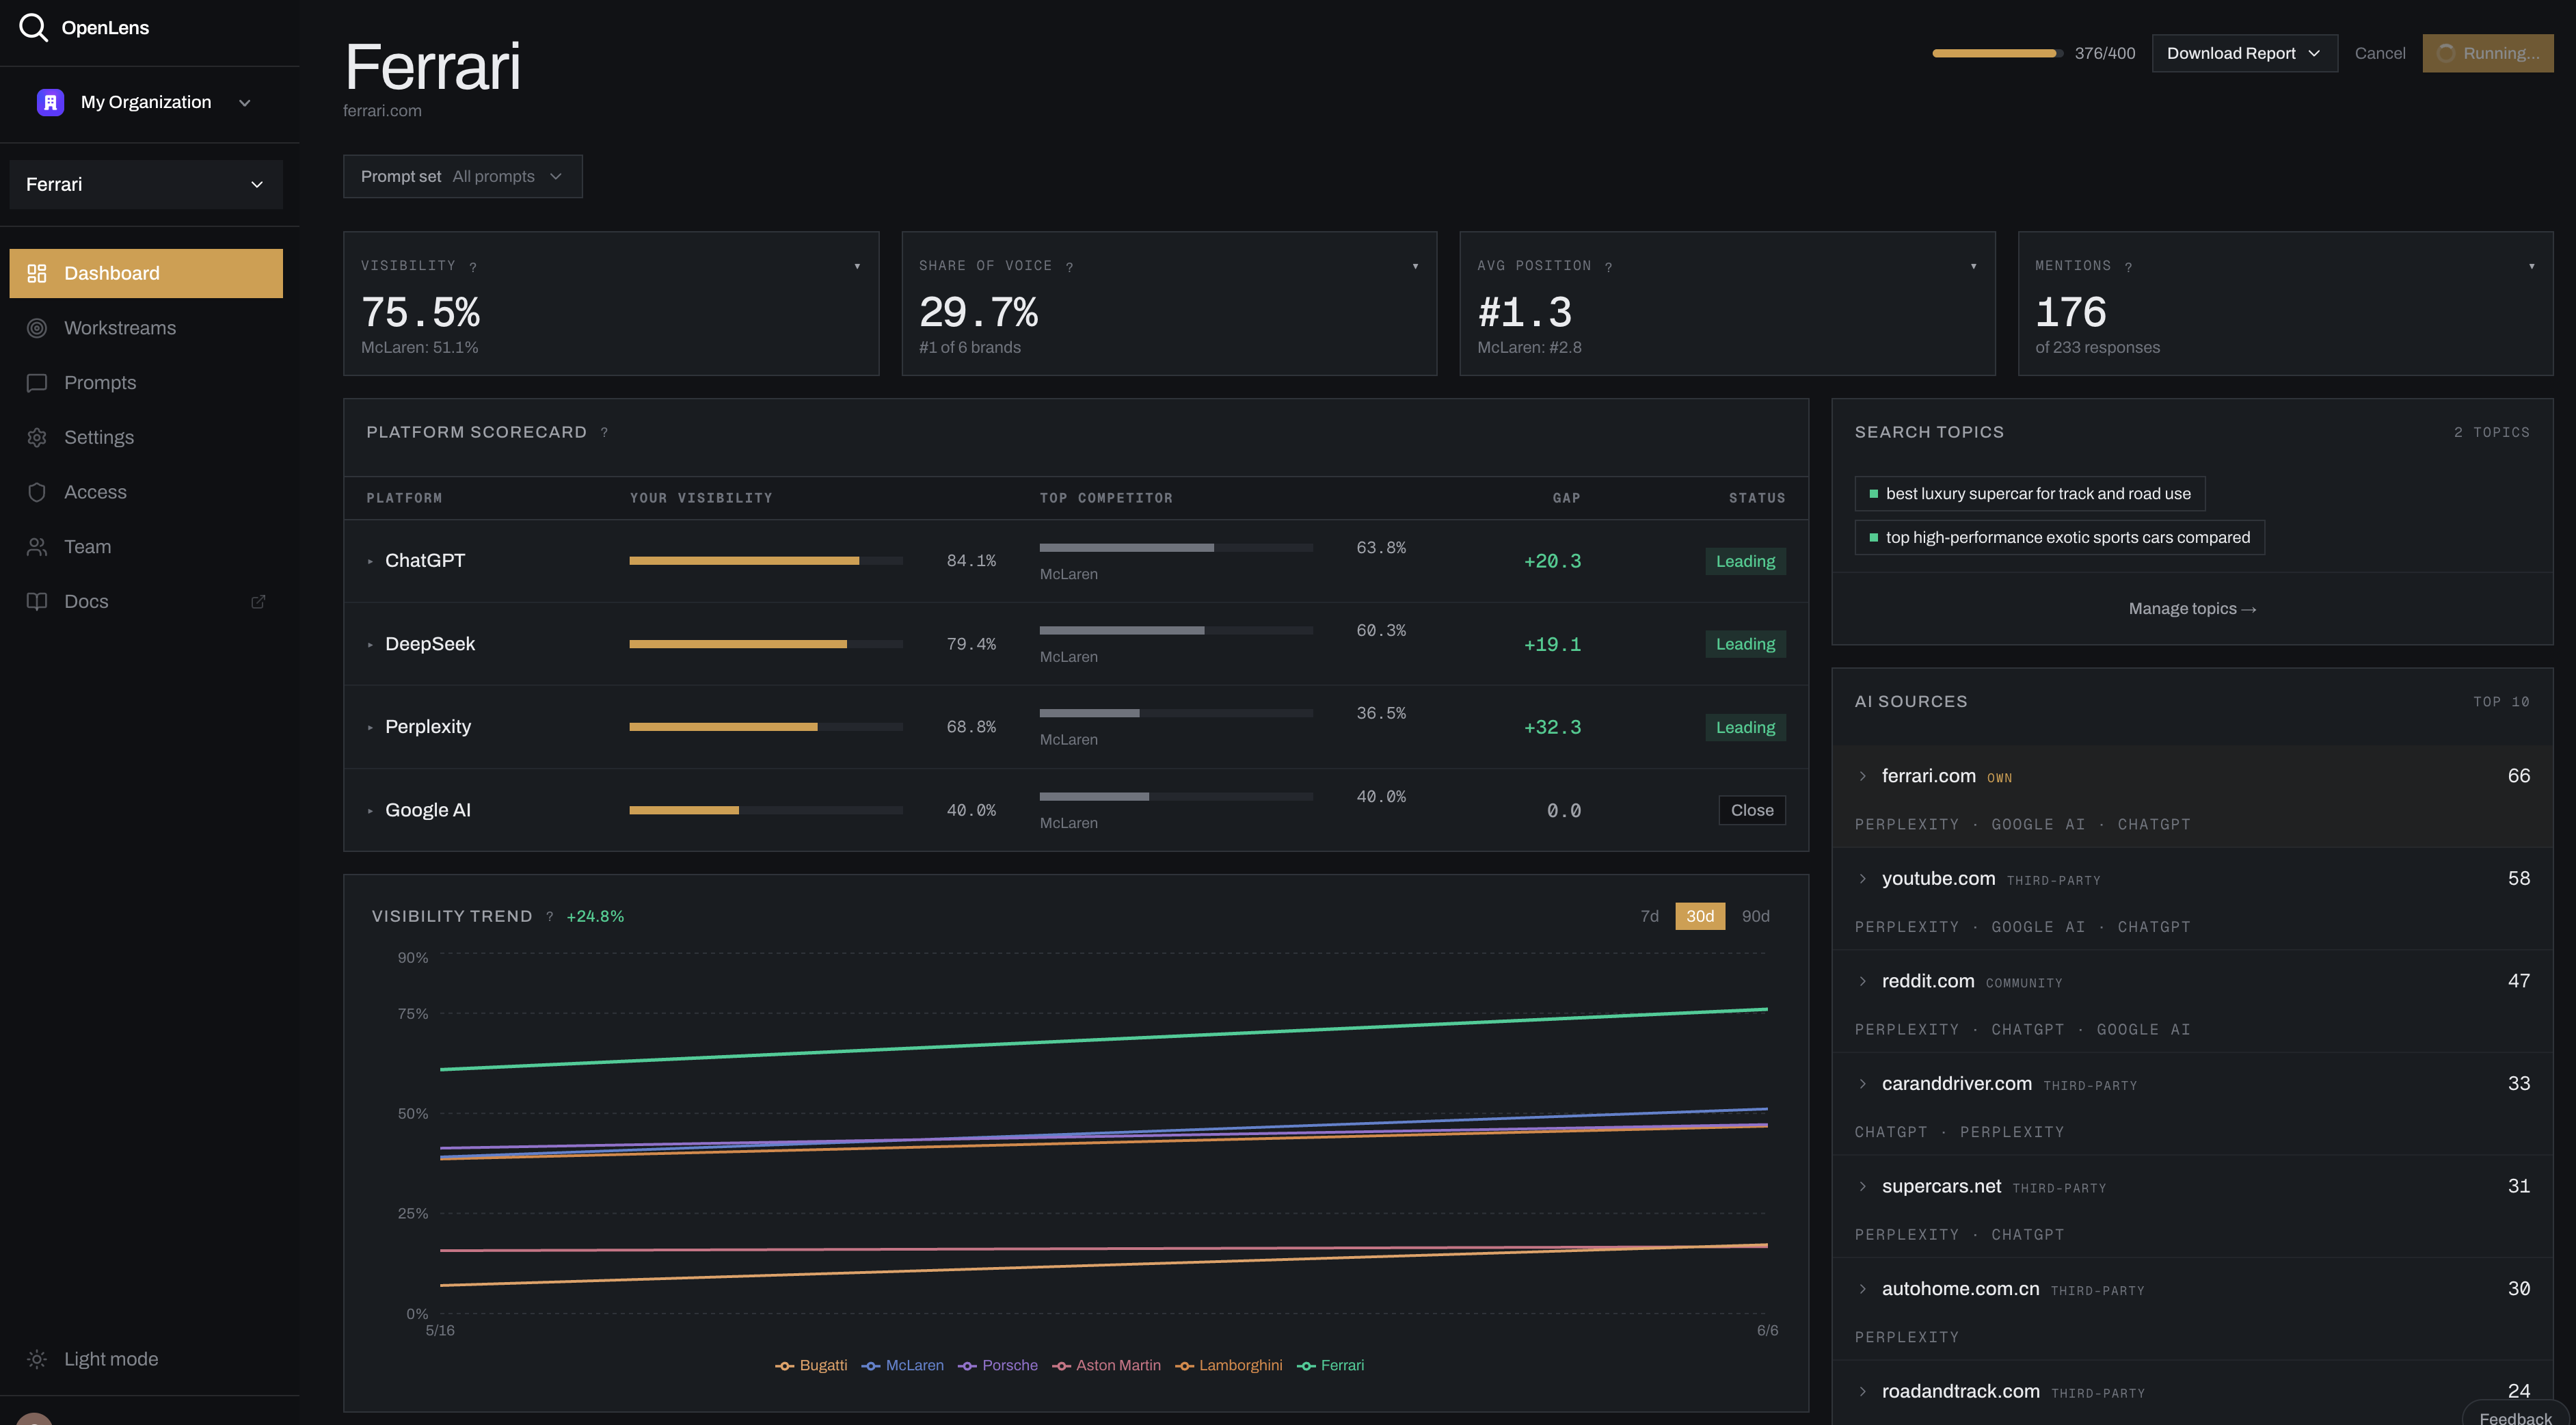Click the My Organization building icon

click(50, 102)
